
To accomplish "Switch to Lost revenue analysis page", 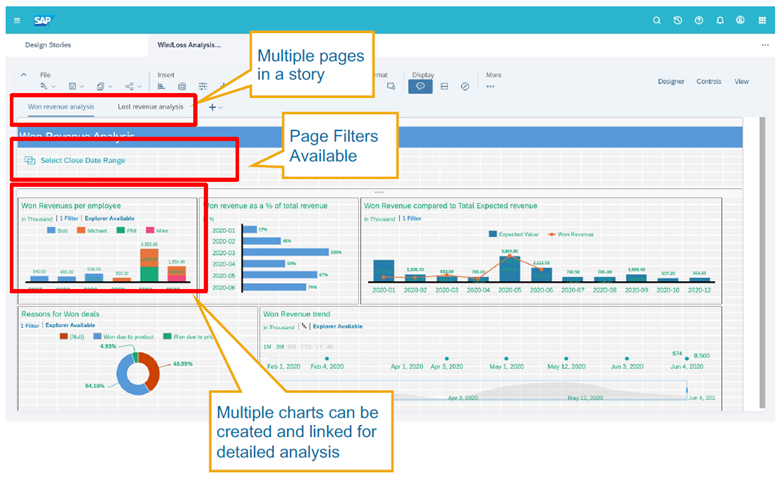I will coord(150,106).
